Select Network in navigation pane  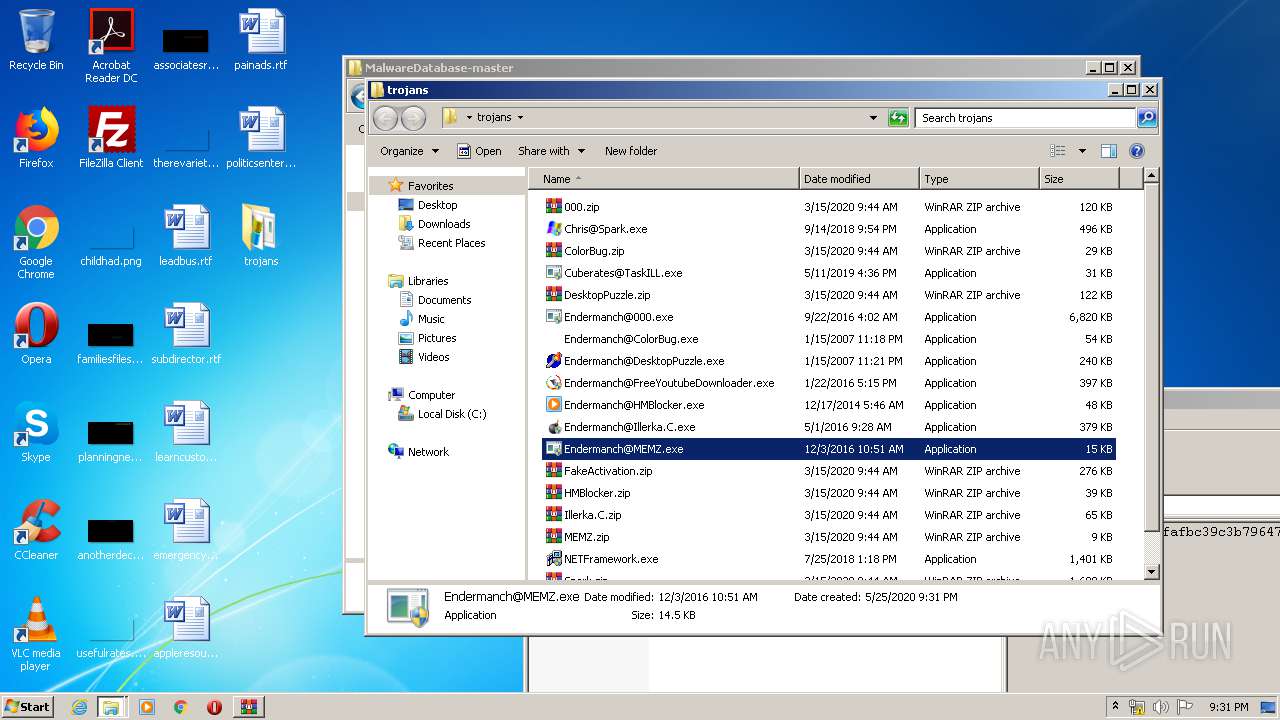[x=428, y=452]
